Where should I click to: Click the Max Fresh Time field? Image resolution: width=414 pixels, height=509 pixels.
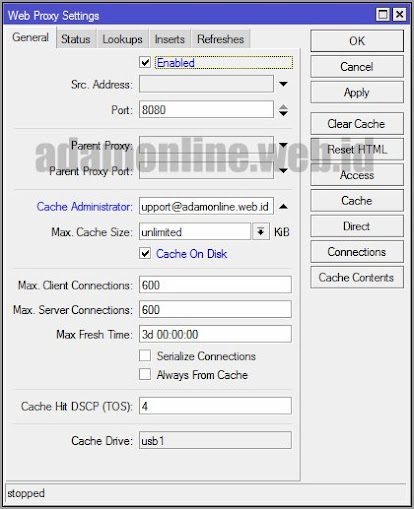[215, 334]
